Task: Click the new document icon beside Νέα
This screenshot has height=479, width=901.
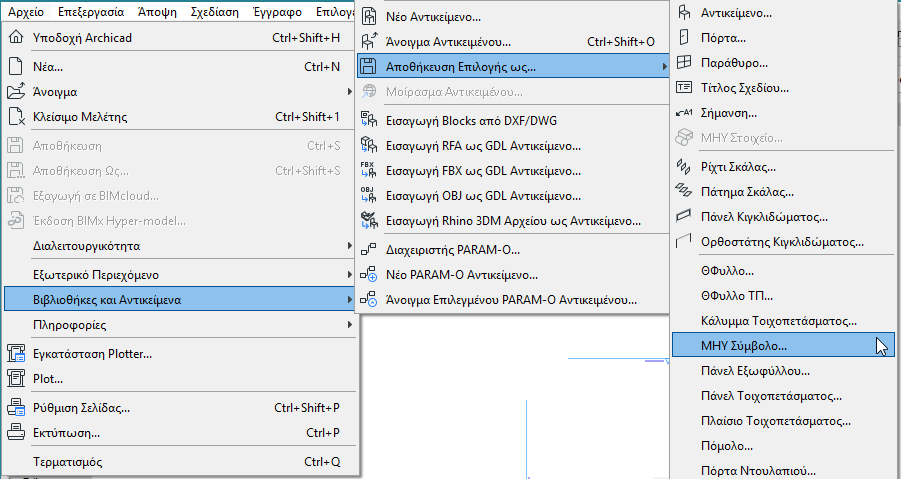Action: 16,67
